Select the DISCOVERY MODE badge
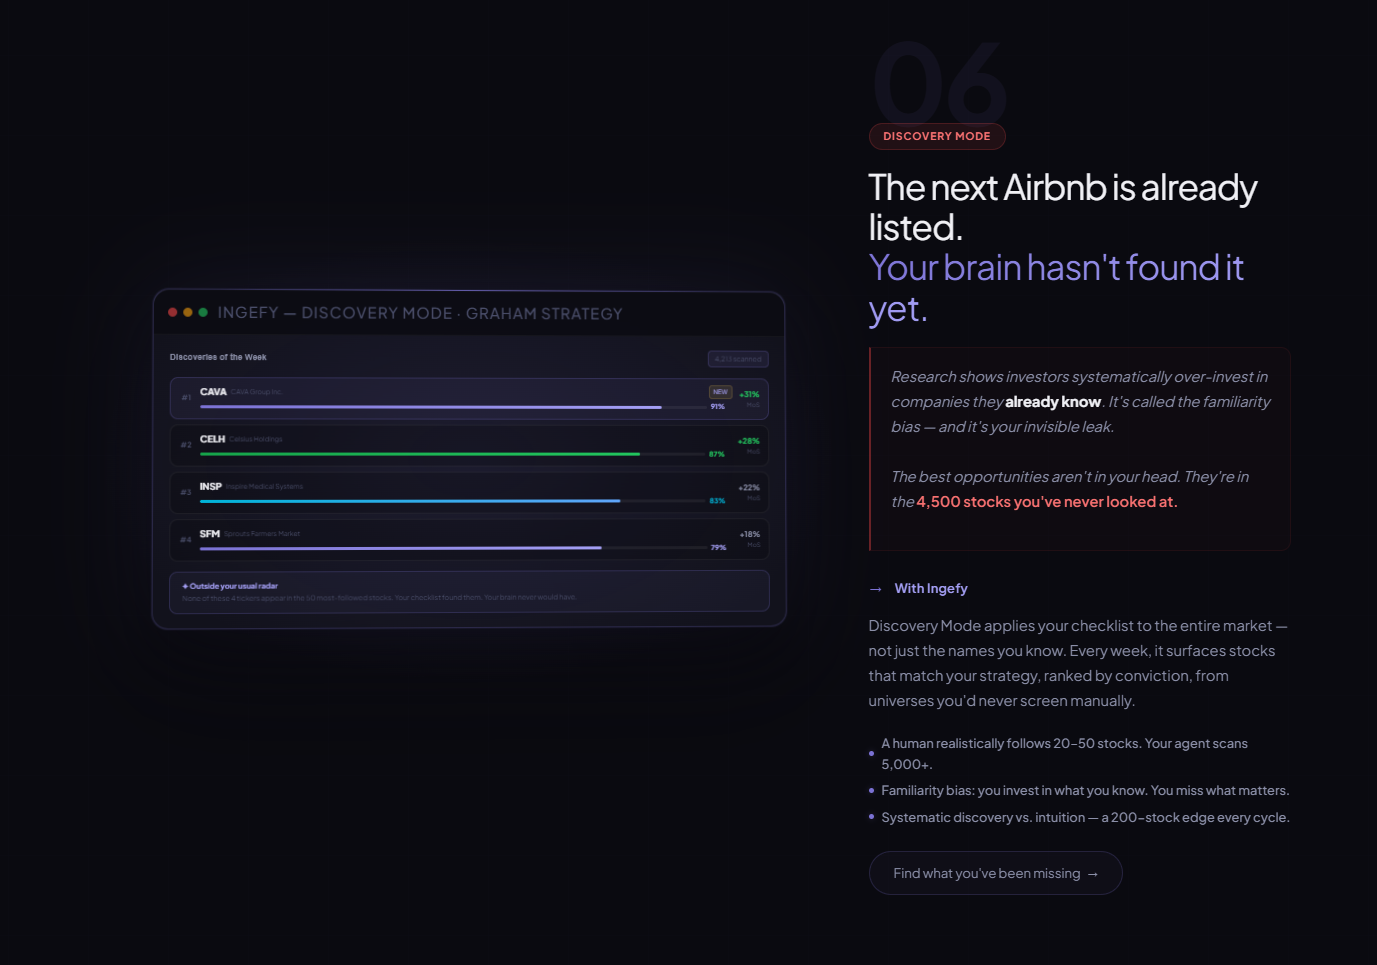The width and height of the screenshot is (1377, 965). [937, 136]
